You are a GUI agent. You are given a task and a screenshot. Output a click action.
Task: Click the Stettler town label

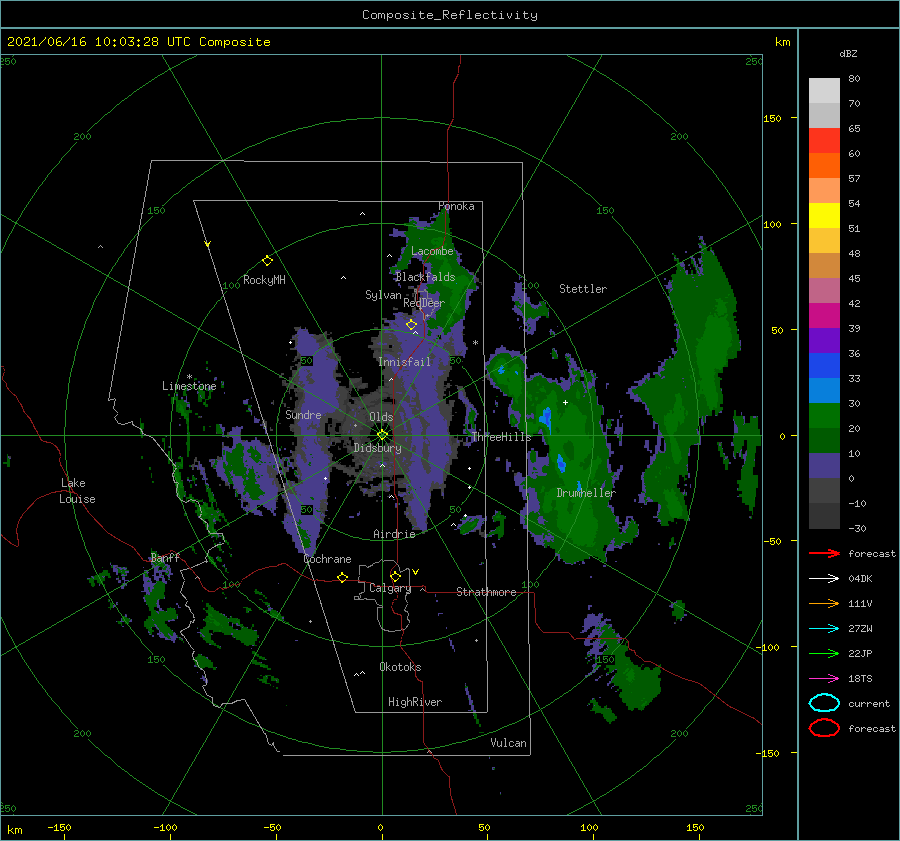point(583,289)
